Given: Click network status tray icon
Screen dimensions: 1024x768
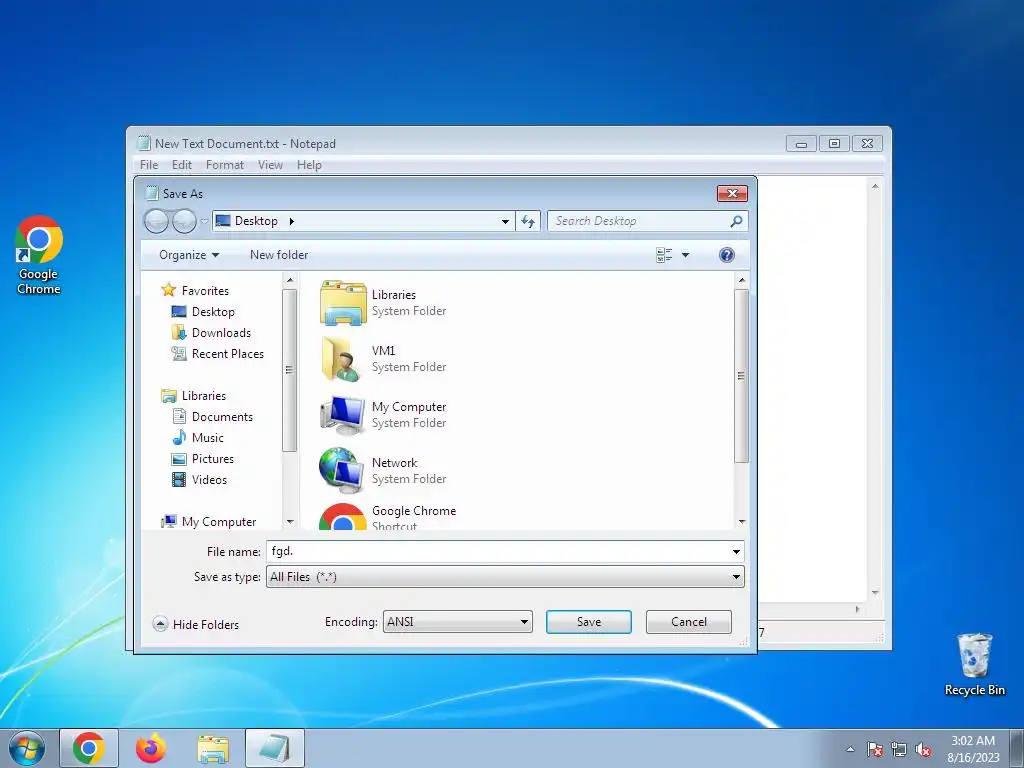Looking at the screenshot, I should (x=899, y=749).
